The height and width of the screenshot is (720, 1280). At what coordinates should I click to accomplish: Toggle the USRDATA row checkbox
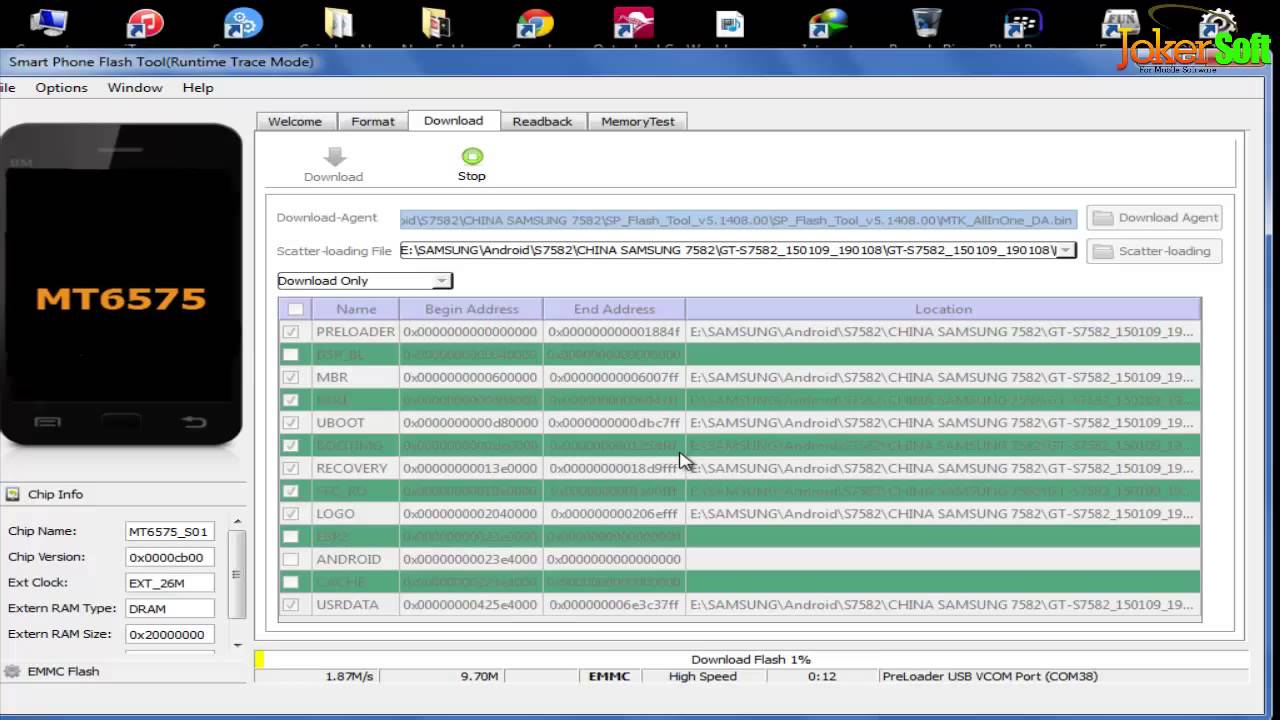pyautogui.click(x=291, y=605)
